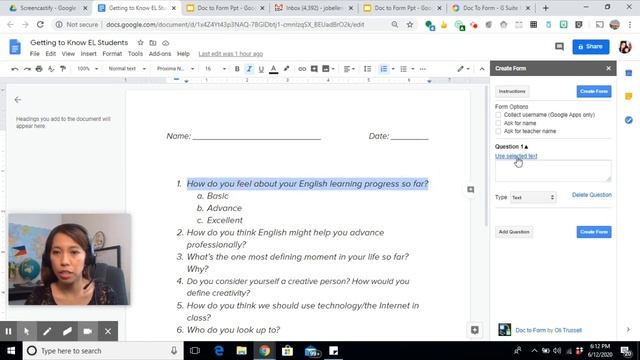
Task: Open the More toolbar options ellipsis
Action: pyautogui.click(x=423, y=69)
